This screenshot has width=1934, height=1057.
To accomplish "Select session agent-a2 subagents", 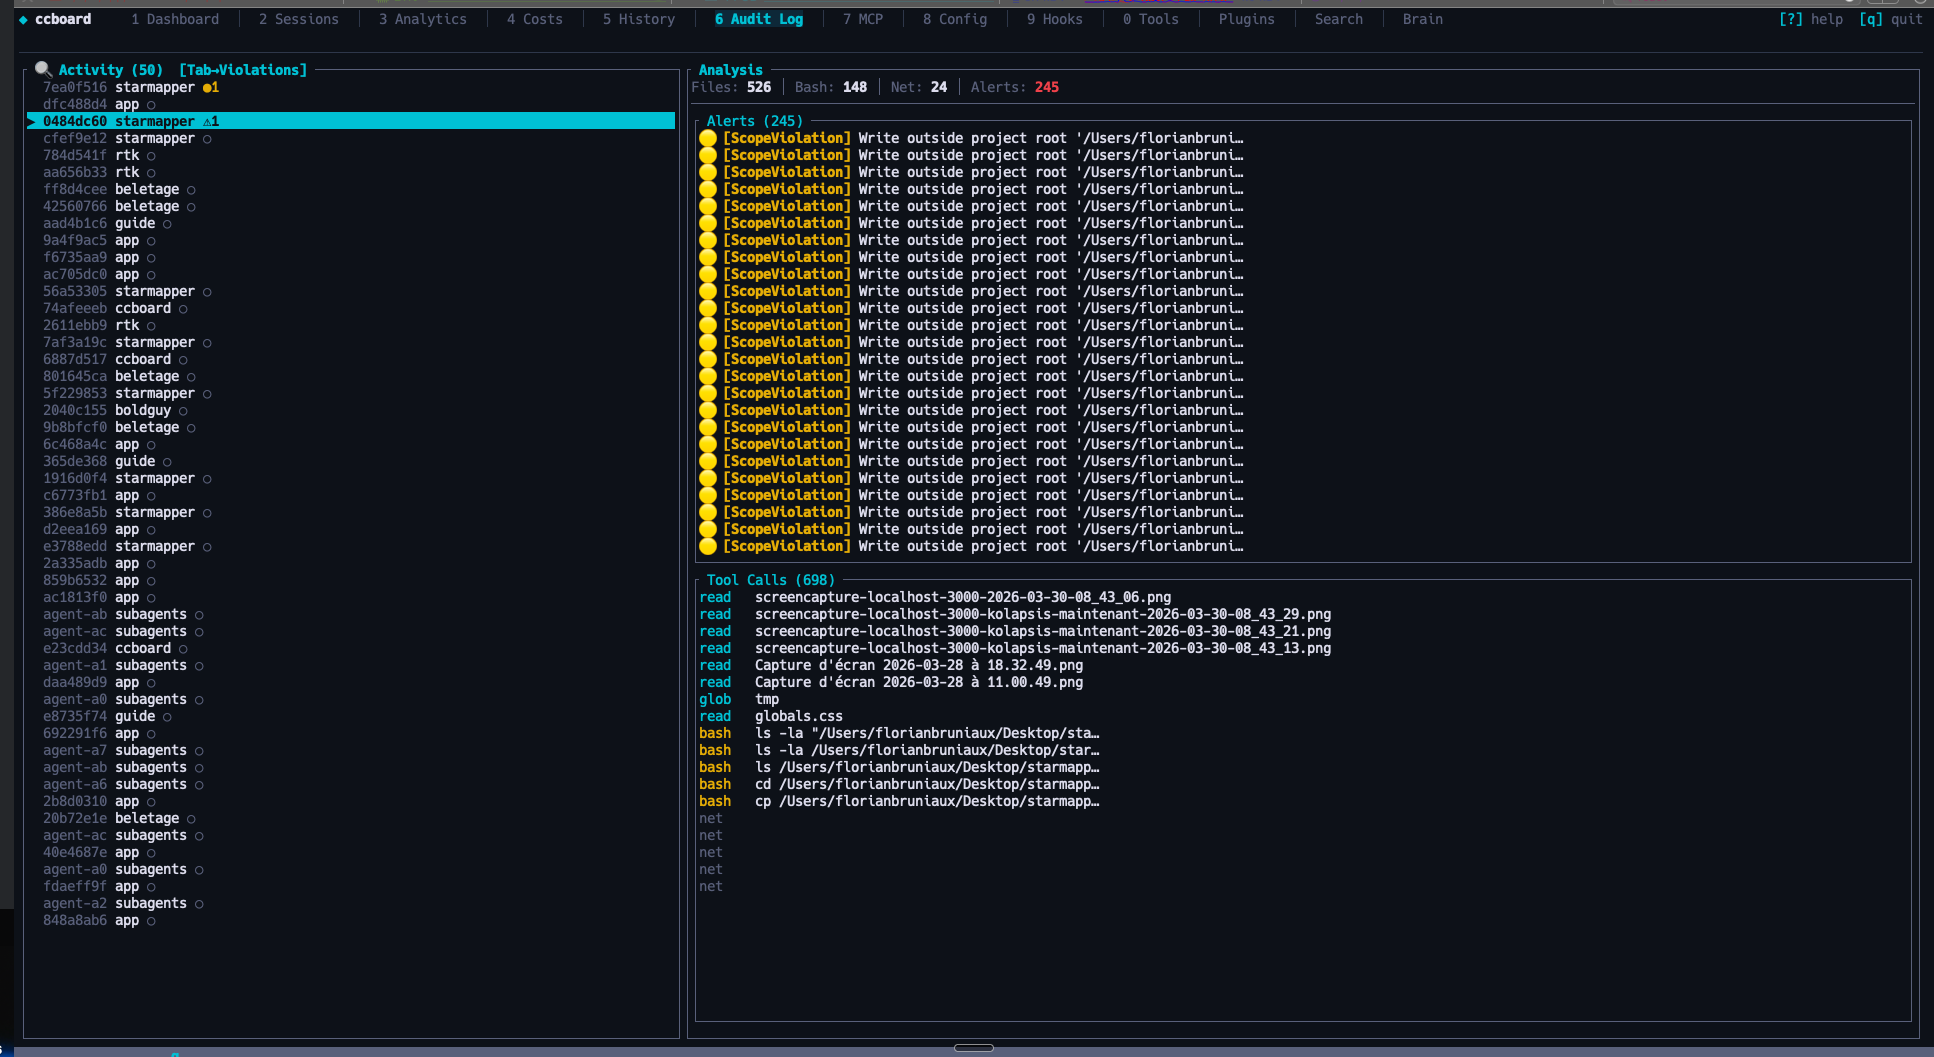I will click(351, 903).
